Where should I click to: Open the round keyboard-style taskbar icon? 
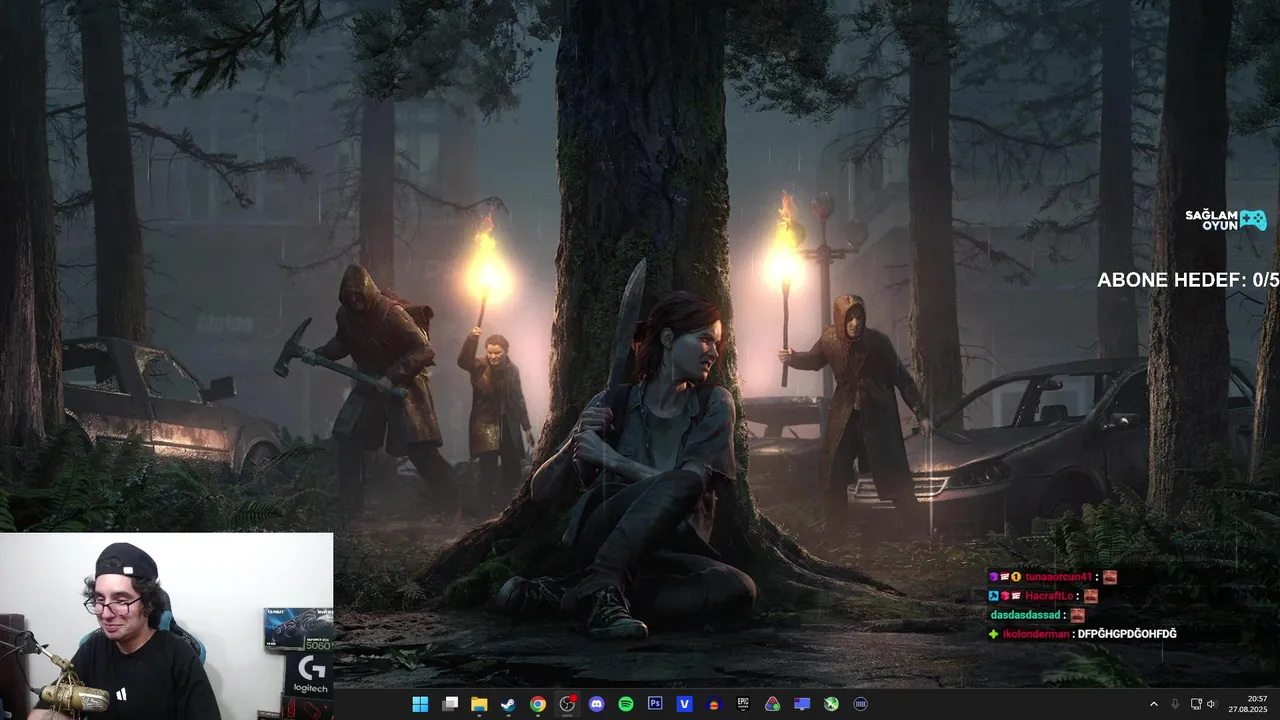[x=861, y=704]
